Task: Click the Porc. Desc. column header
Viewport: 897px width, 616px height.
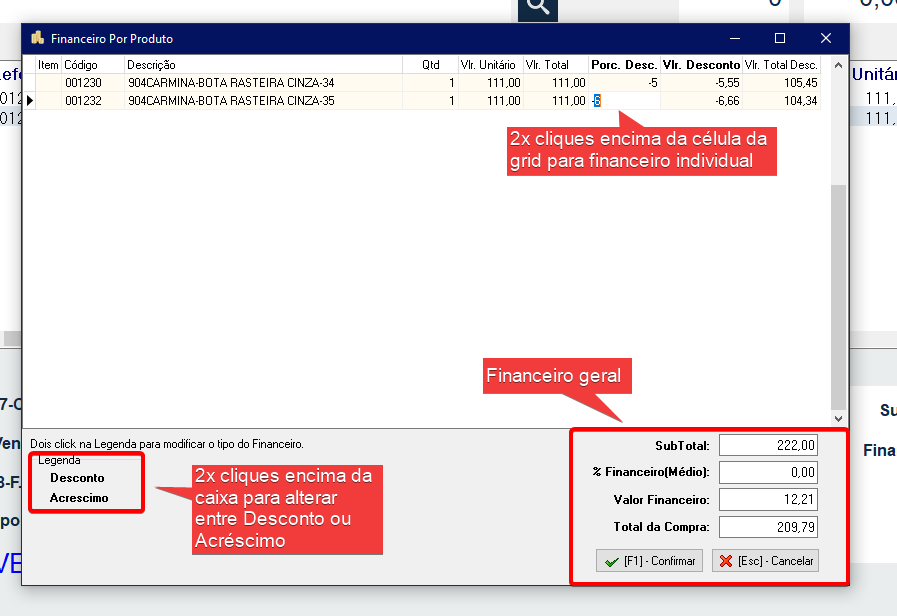Action: pyautogui.click(x=624, y=65)
